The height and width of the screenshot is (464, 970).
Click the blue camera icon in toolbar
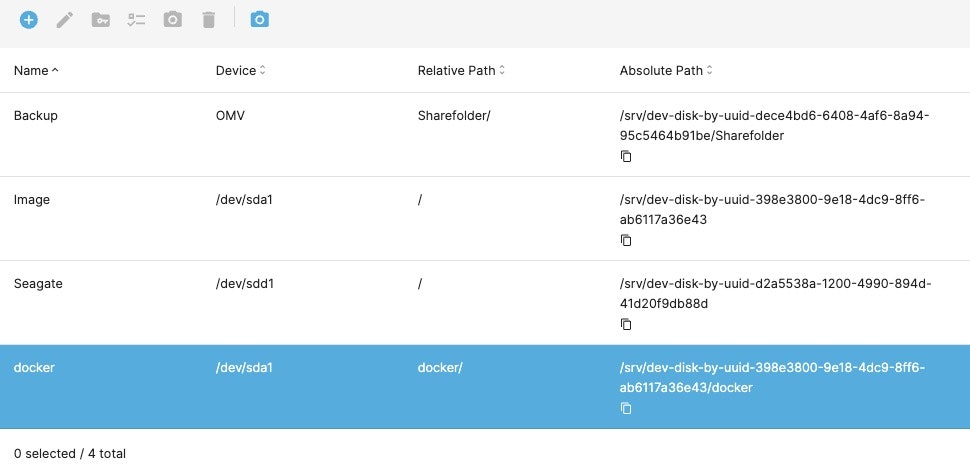(260, 19)
